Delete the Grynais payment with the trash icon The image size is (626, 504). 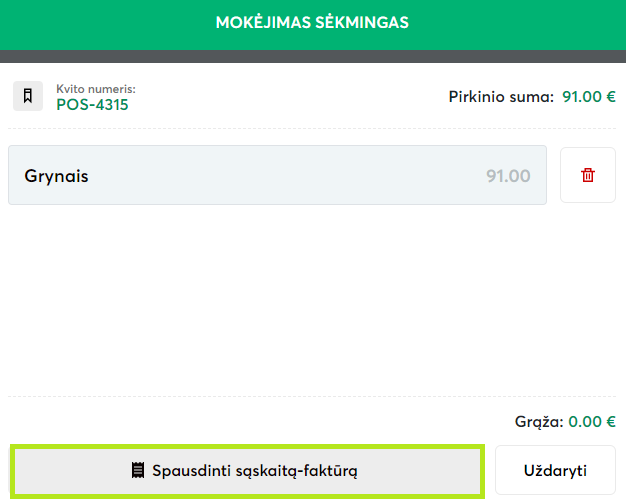click(x=588, y=175)
